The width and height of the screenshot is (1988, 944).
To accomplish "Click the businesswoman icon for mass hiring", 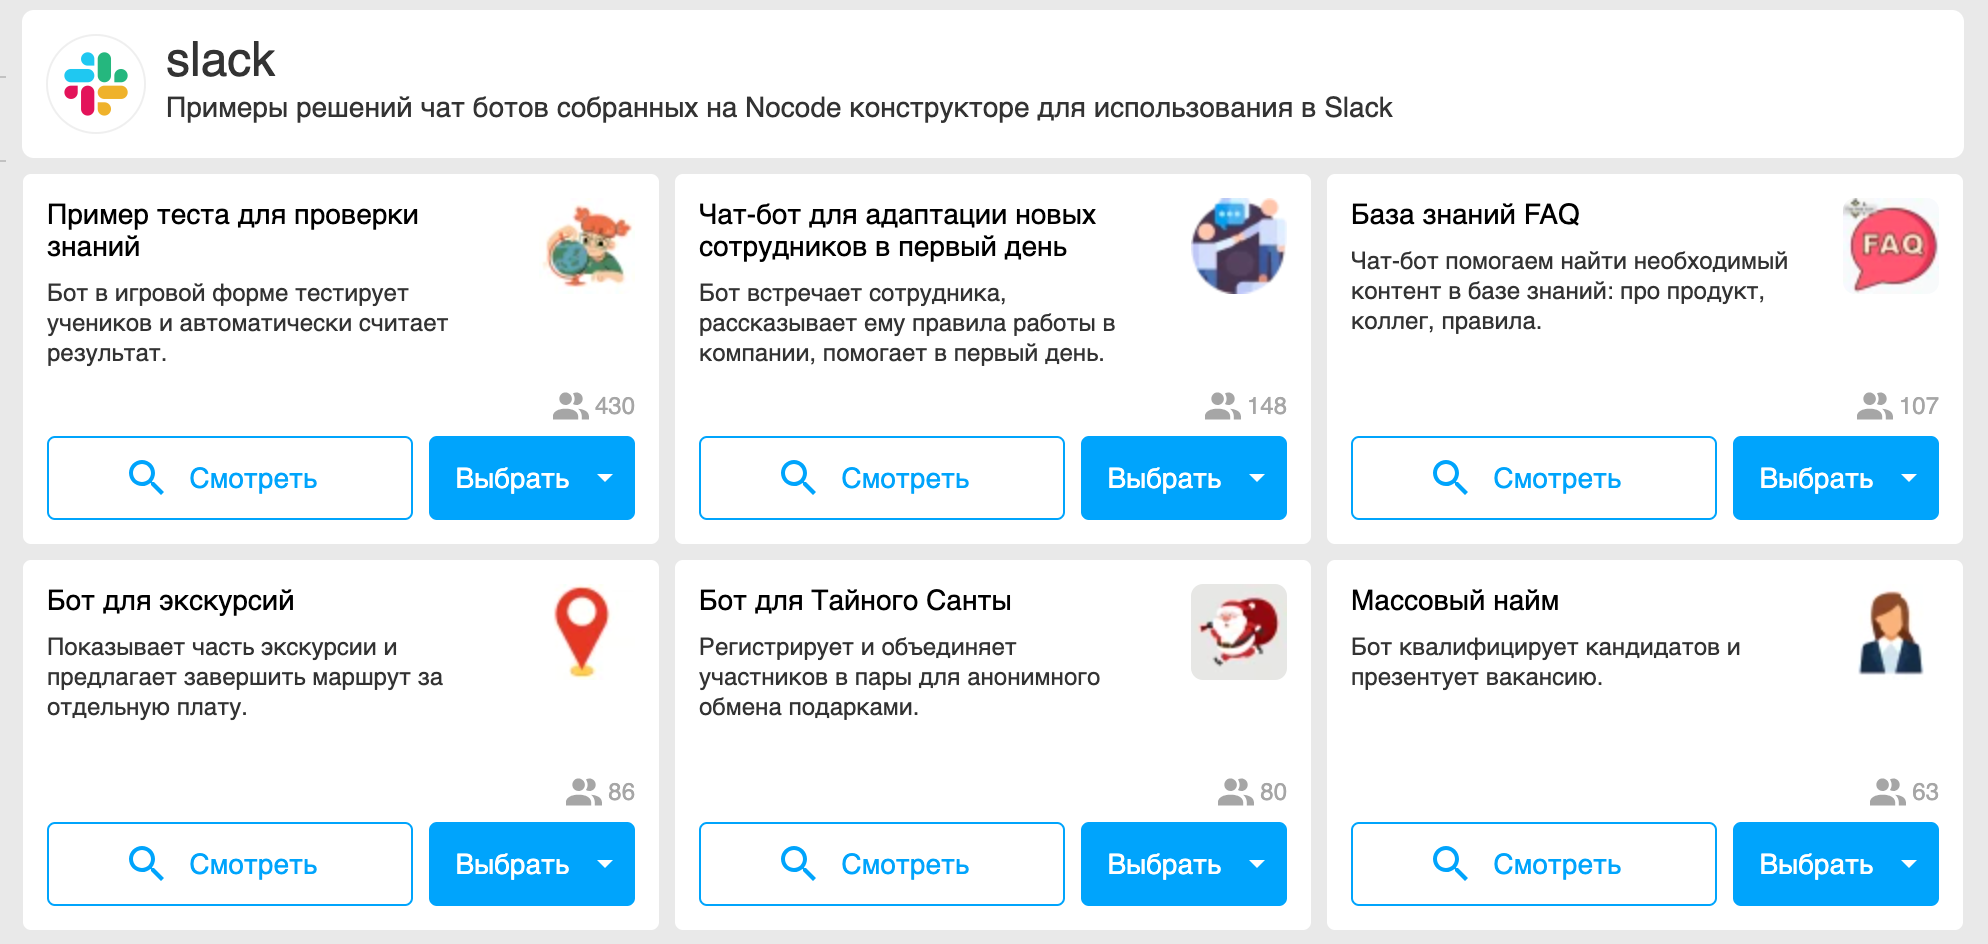I will click(1890, 632).
